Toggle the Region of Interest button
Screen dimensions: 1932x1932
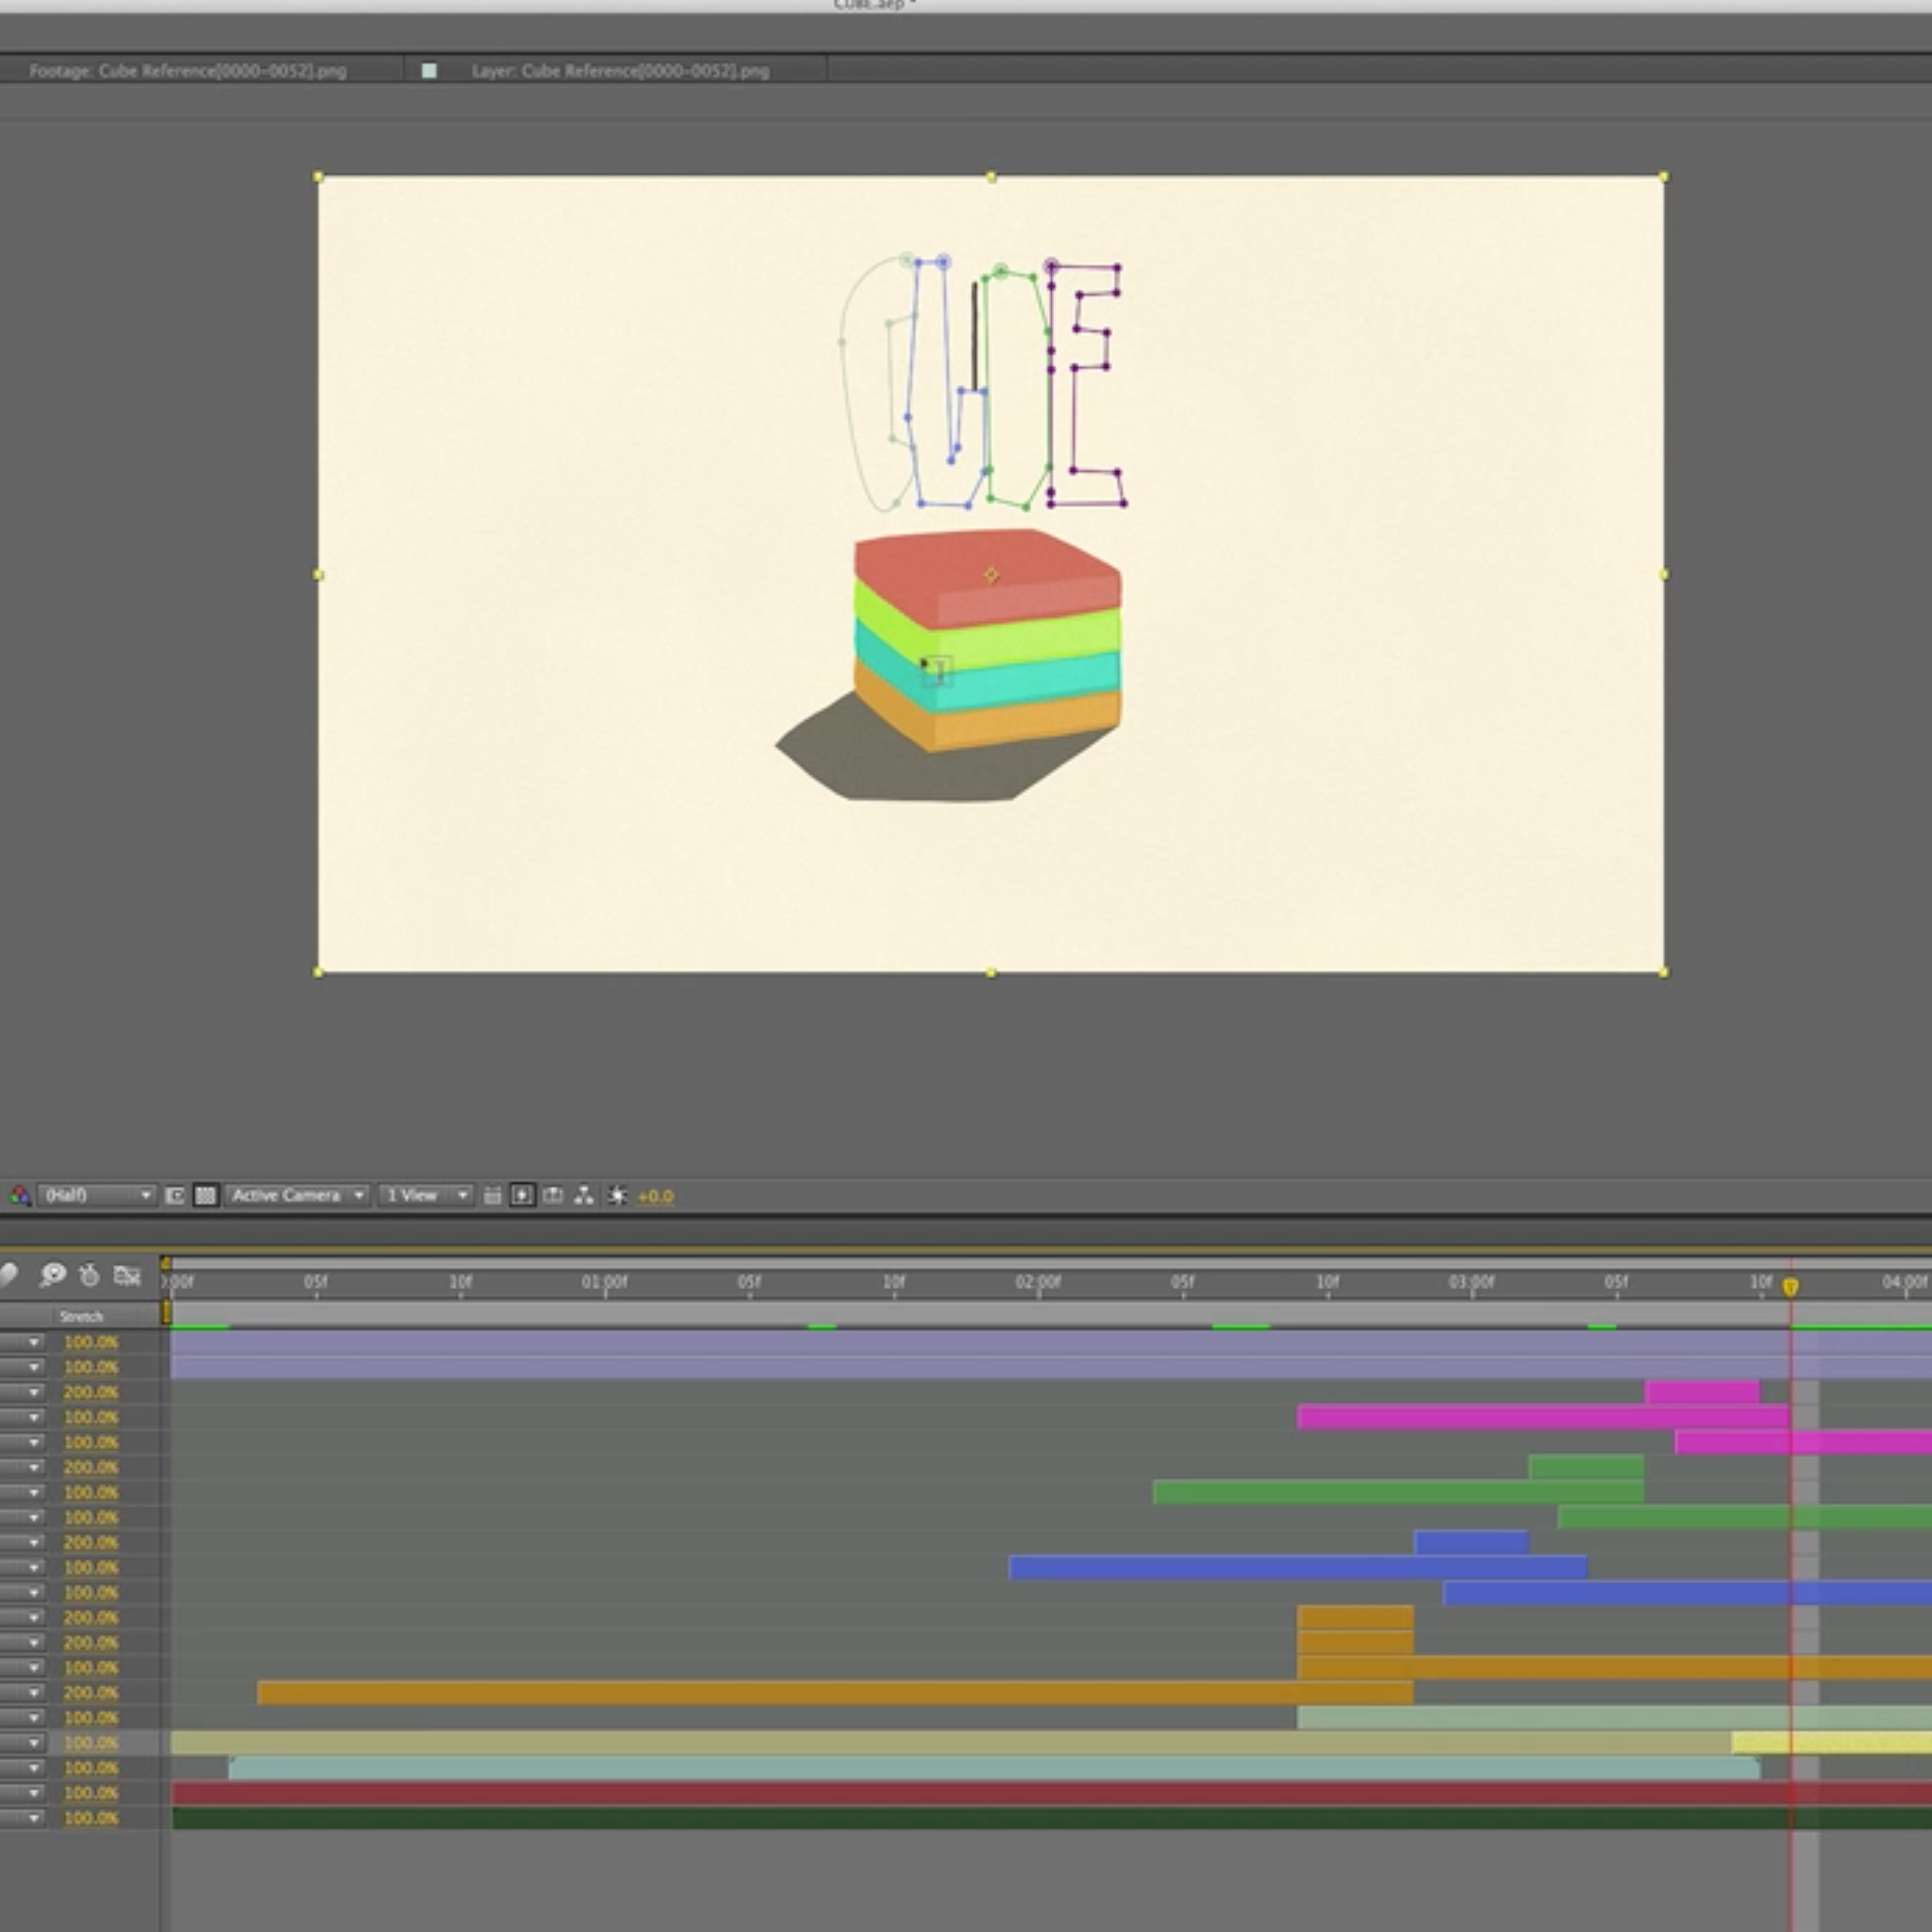175,1195
